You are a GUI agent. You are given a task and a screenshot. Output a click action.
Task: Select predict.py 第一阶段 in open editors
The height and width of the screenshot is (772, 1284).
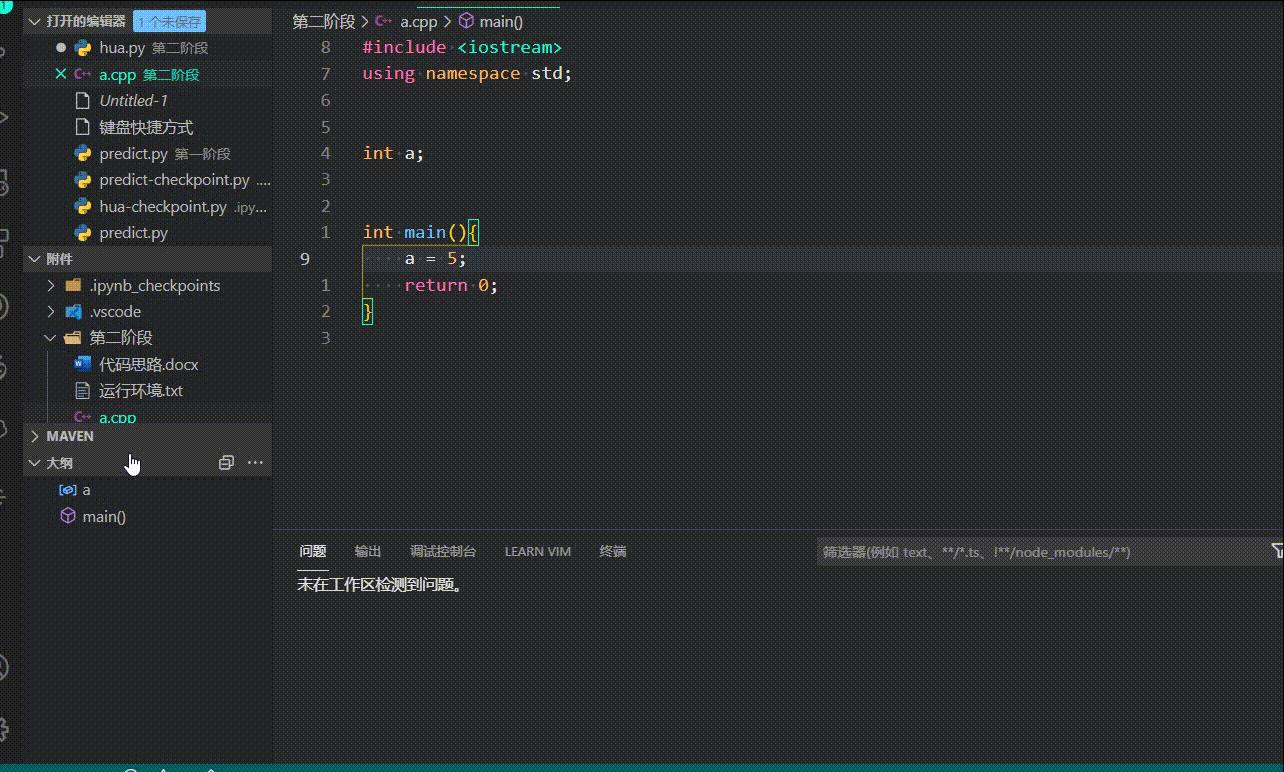(x=147, y=154)
